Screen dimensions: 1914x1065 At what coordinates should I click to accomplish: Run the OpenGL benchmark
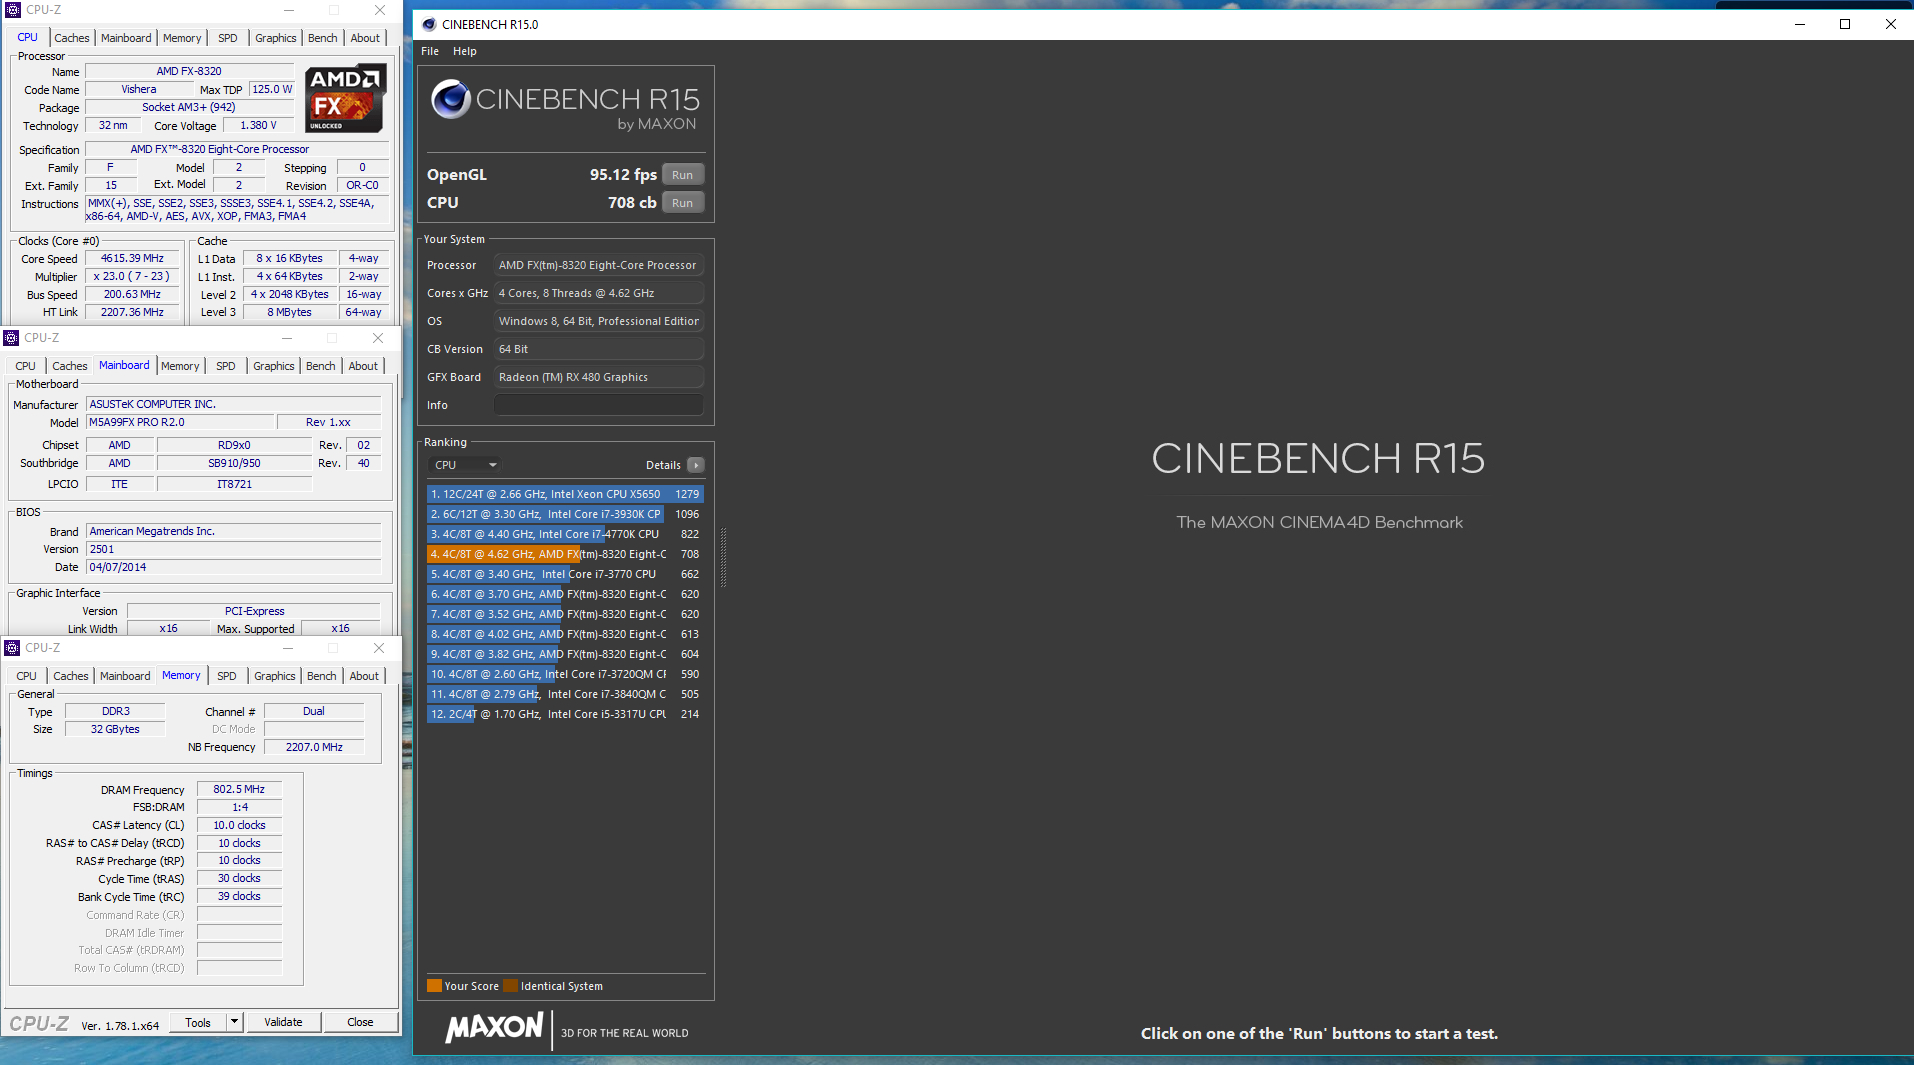[682, 175]
